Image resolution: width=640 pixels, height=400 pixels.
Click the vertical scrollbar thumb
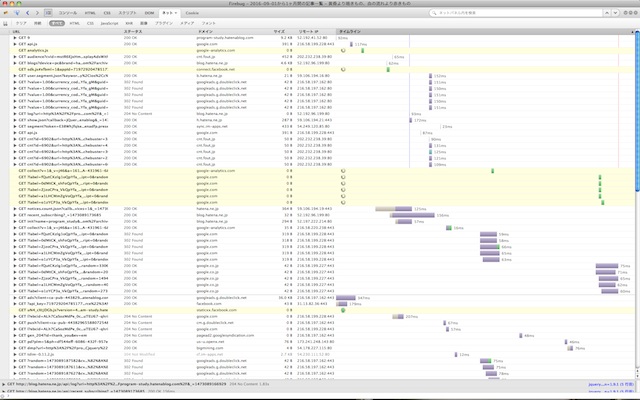click(638, 110)
